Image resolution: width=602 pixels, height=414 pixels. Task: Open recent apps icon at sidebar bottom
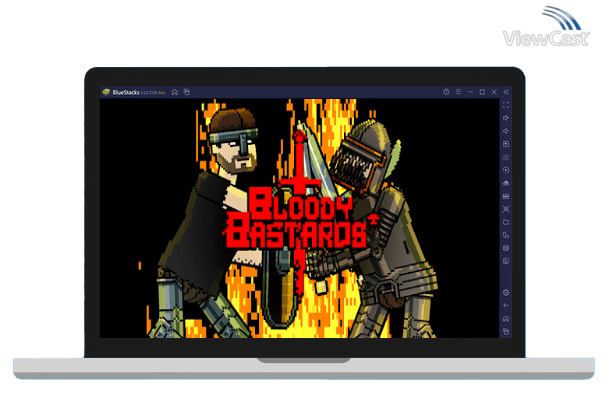tap(506, 331)
